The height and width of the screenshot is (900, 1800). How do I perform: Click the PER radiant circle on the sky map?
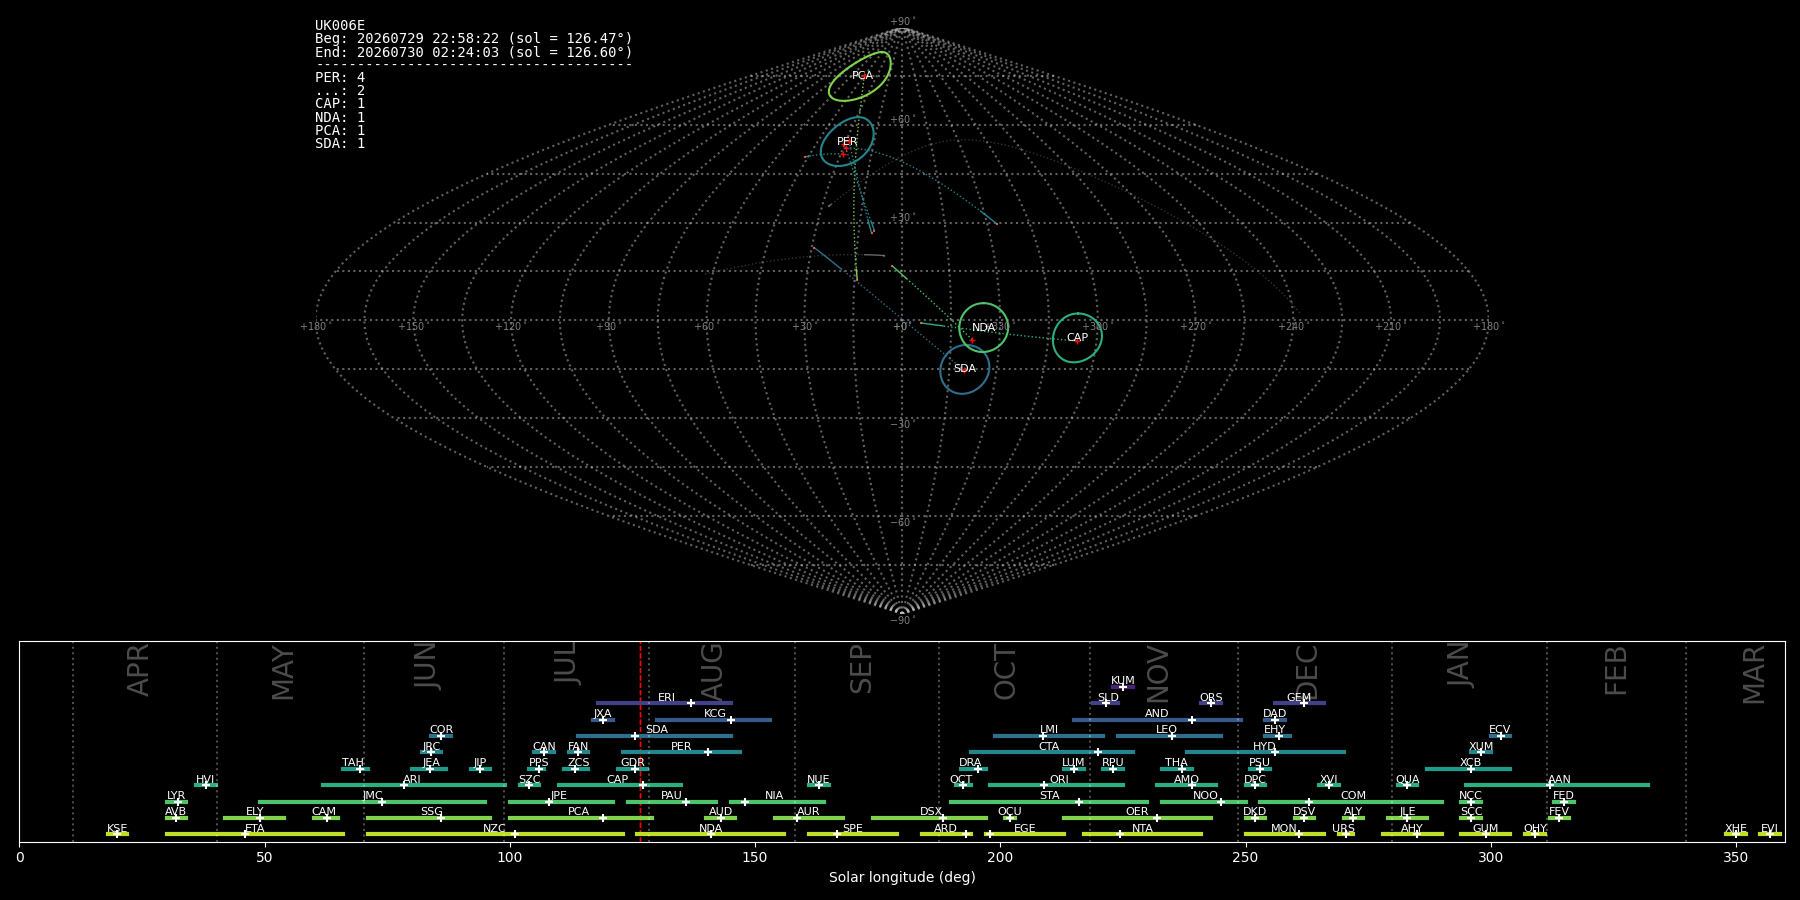tap(847, 141)
